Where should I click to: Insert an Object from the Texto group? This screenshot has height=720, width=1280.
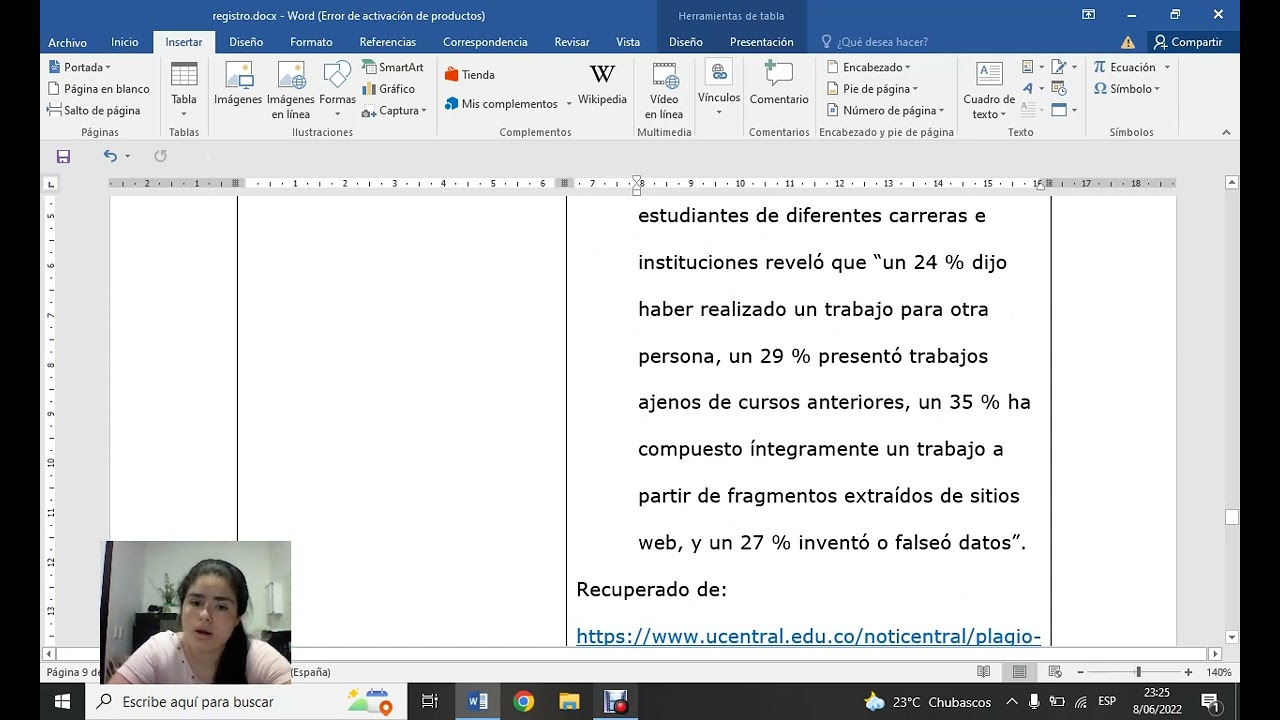pyautogui.click(x=1060, y=110)
